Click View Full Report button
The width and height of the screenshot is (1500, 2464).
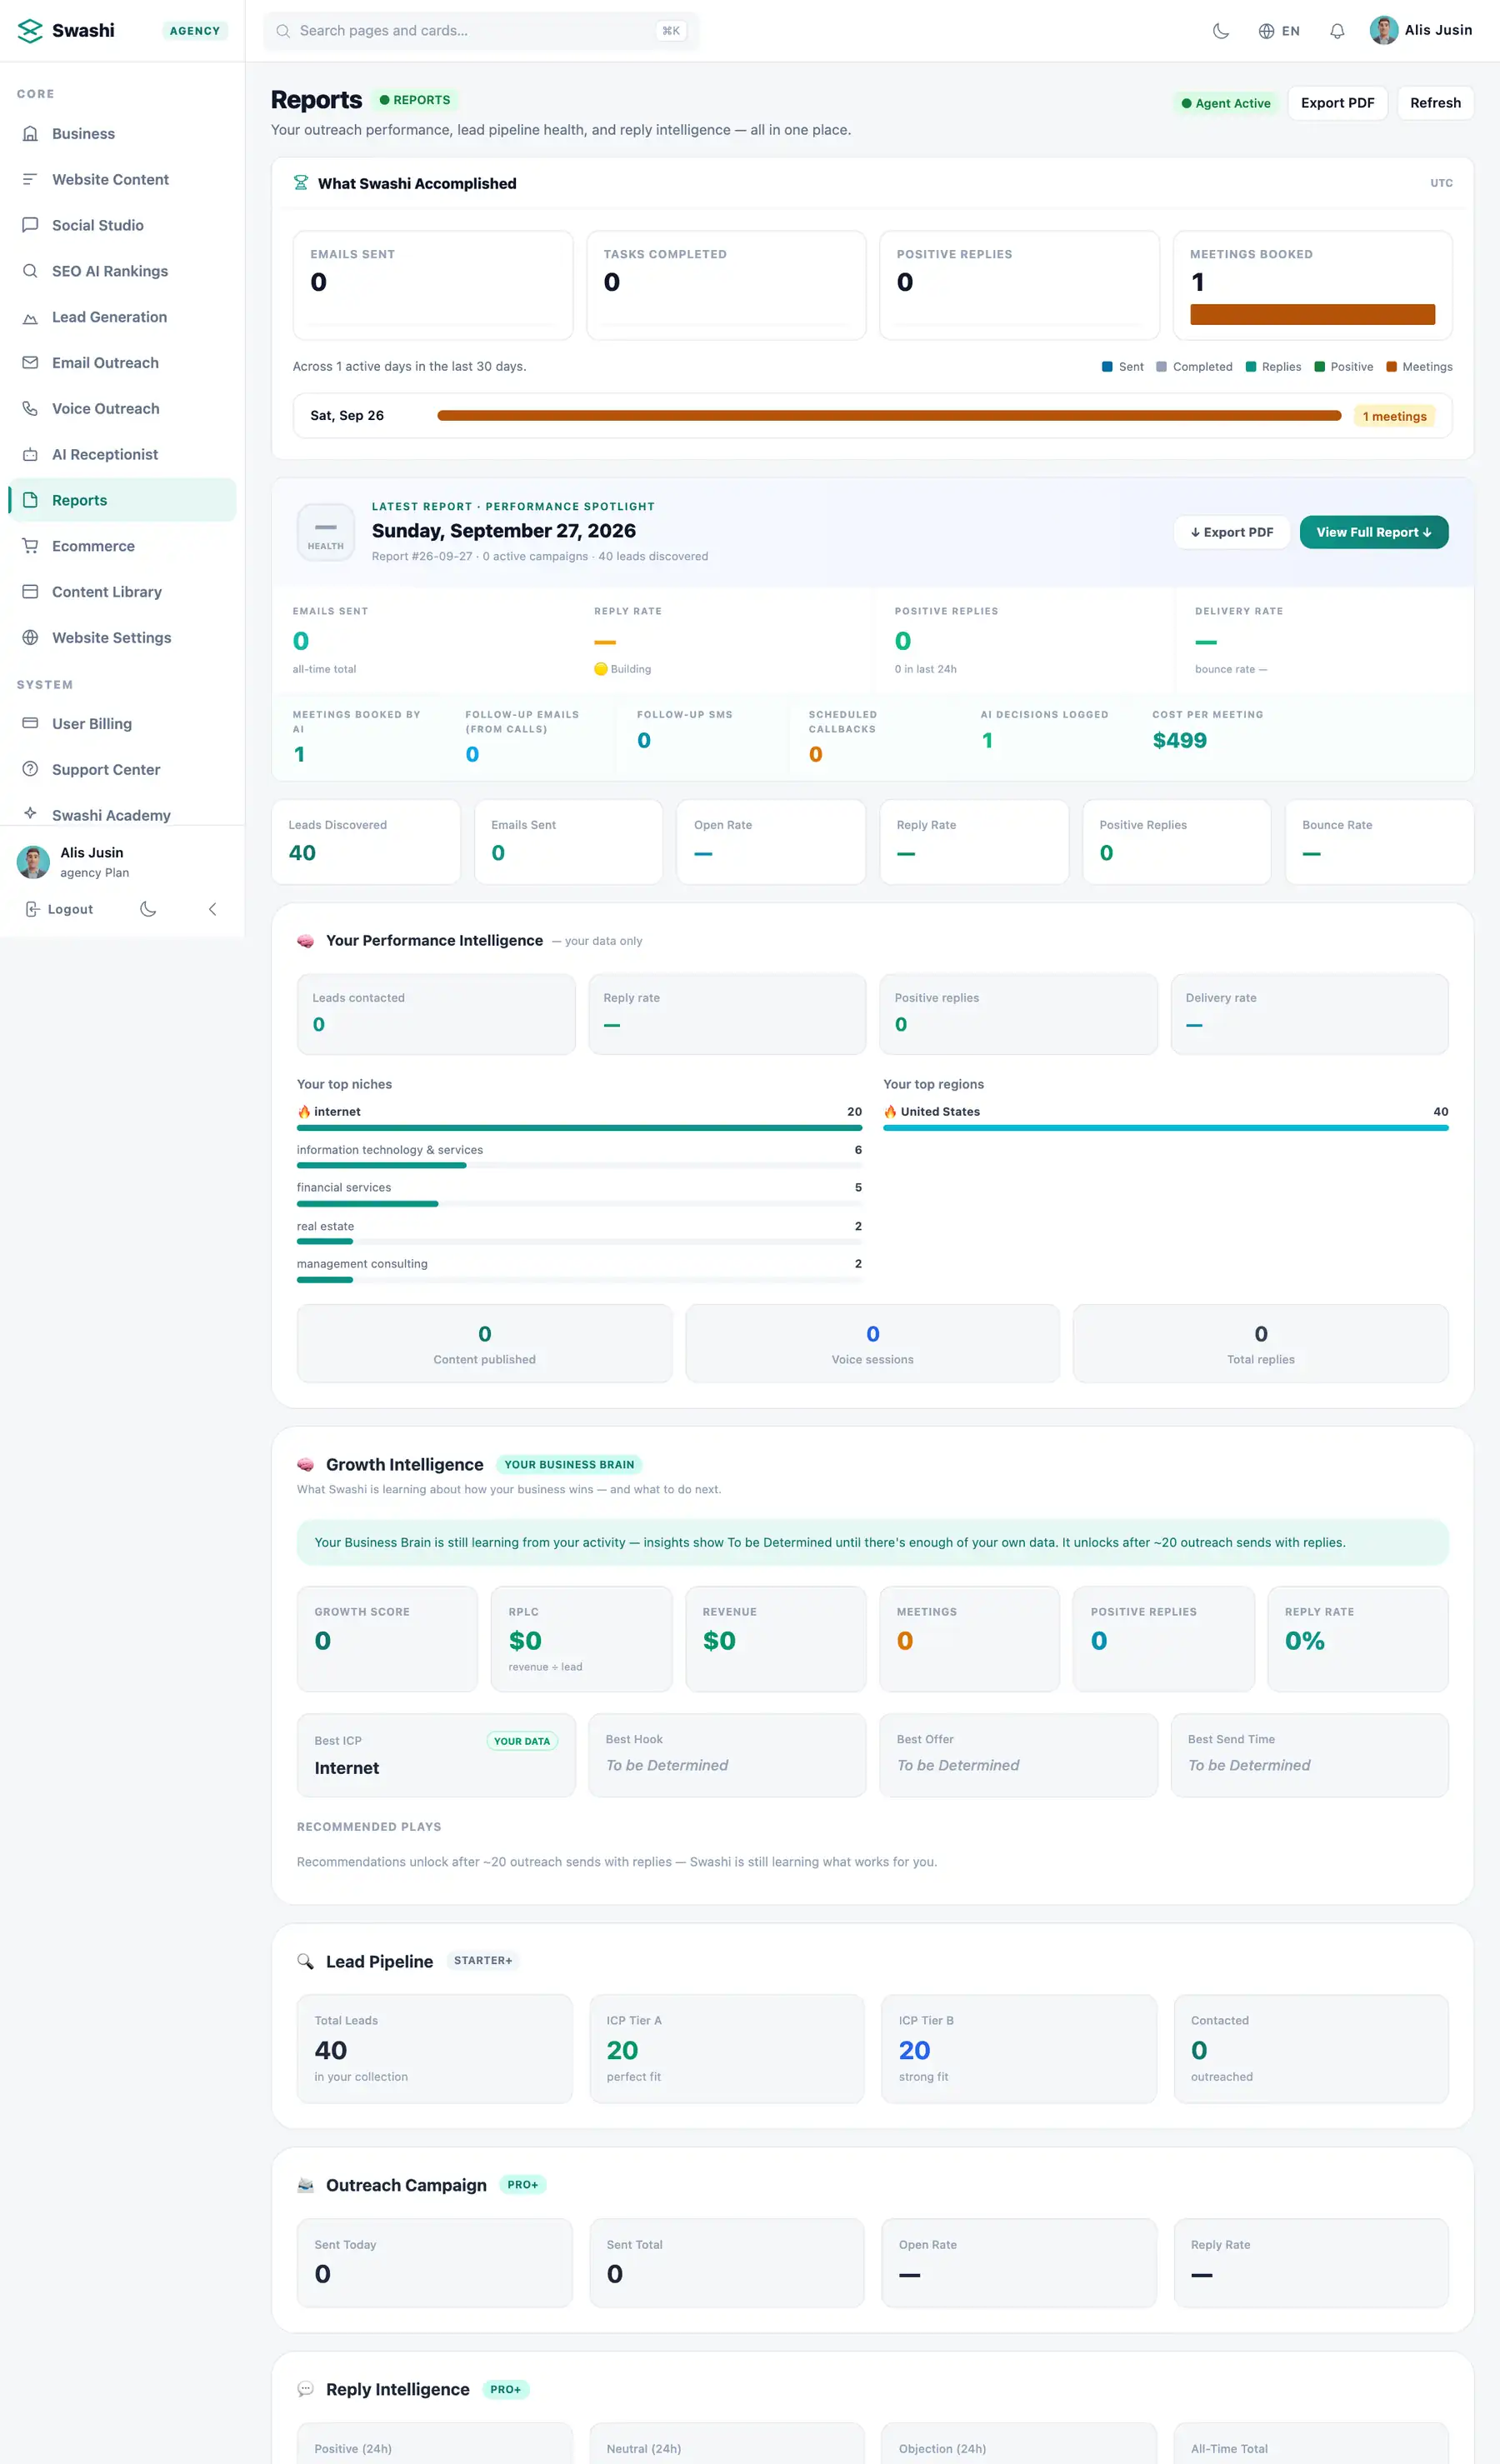(1373, 532)
